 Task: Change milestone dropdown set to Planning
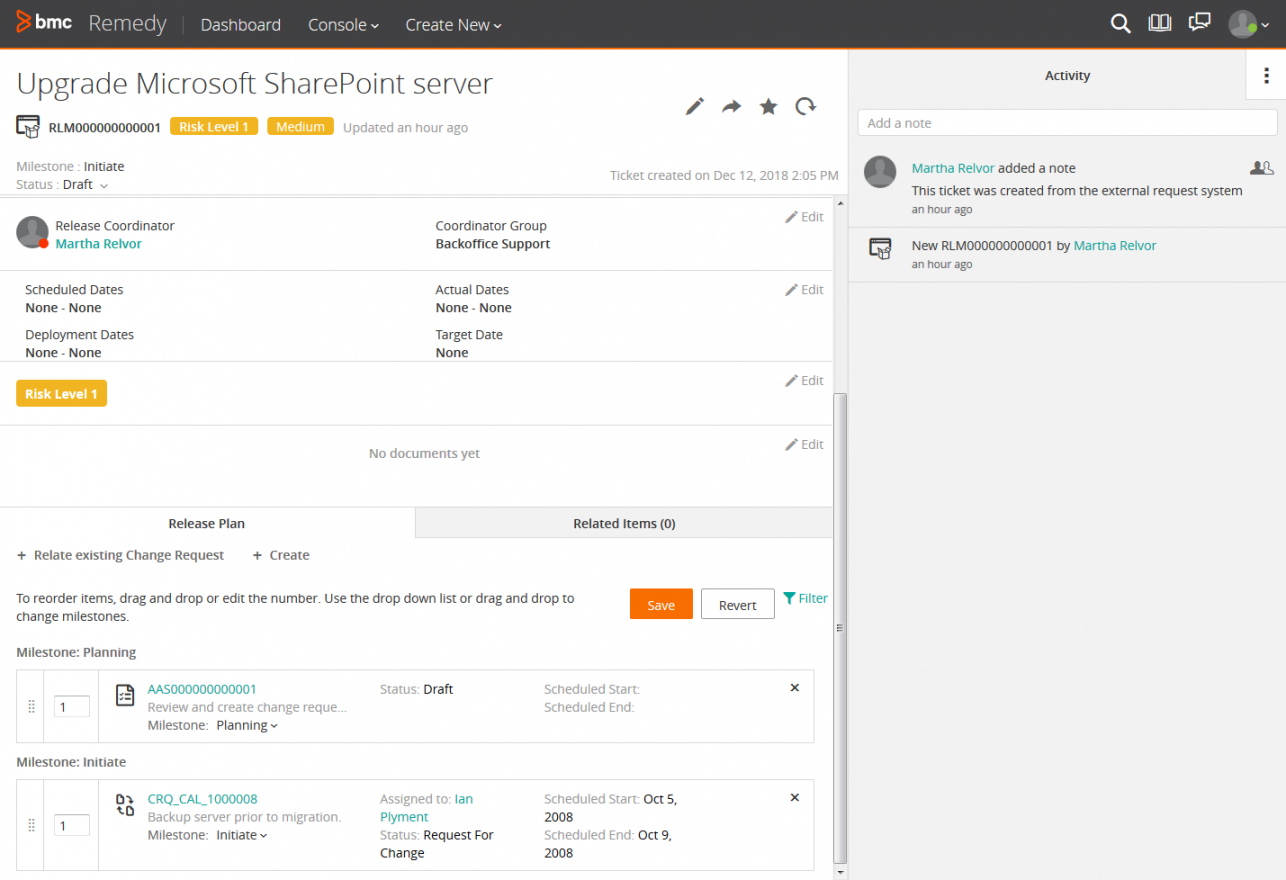[247, 726]
